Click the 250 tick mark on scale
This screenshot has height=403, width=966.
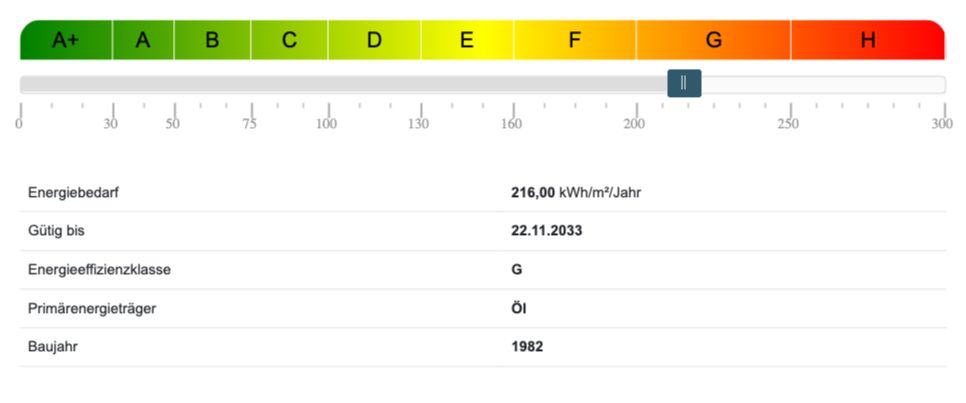pos(790,110)
